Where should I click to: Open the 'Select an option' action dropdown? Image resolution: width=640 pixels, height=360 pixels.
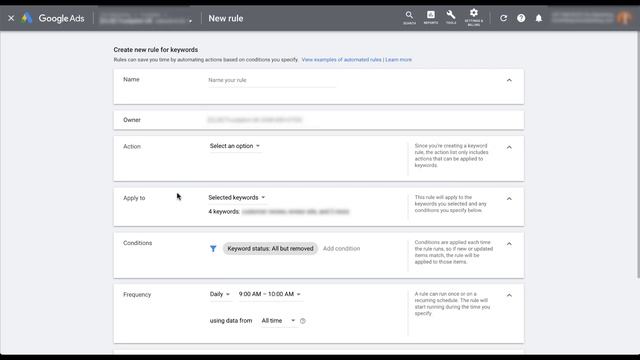[235, 146]
